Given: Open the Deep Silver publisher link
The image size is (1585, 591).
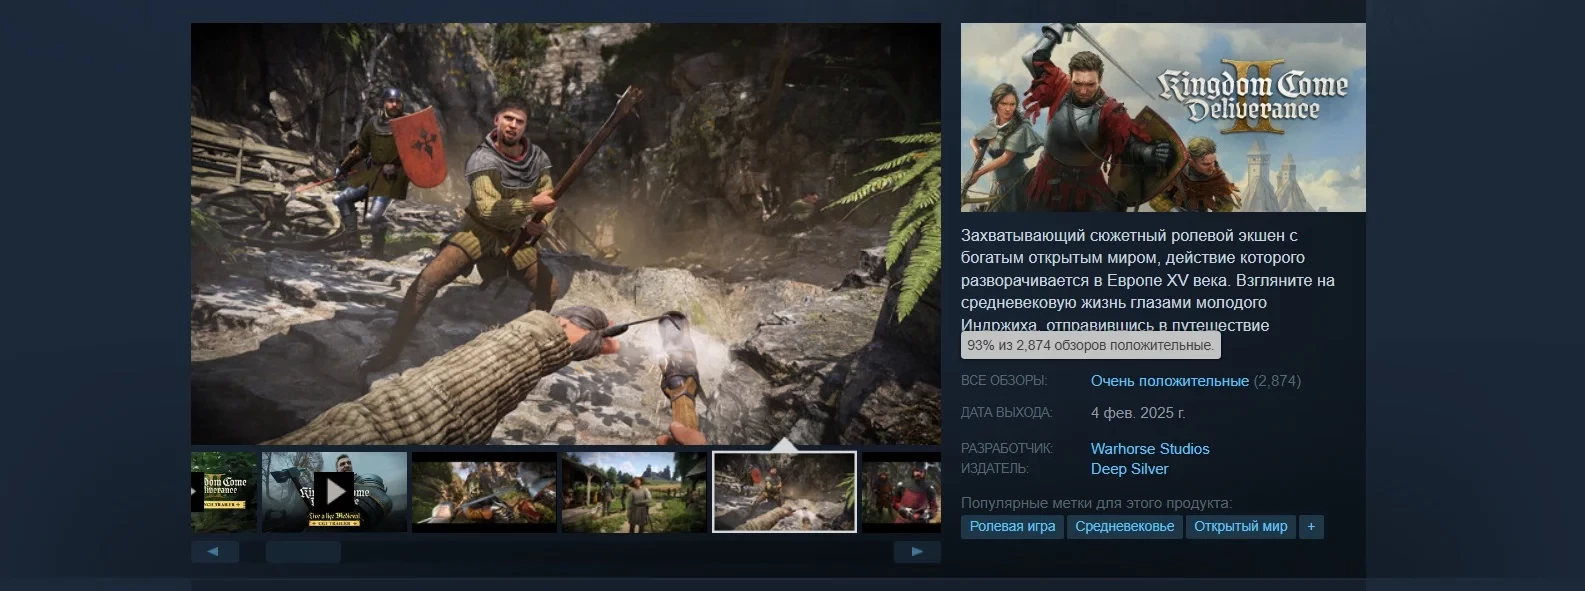Looking at the screenshot, I should 1129,469.
